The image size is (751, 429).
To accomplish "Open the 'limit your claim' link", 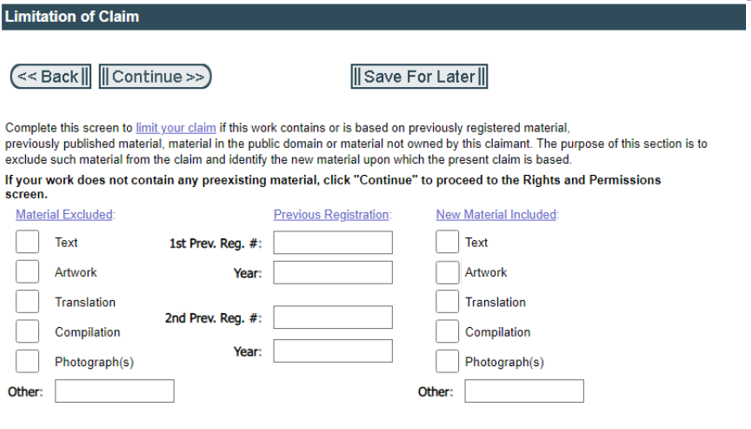I will tap(176, 128).
